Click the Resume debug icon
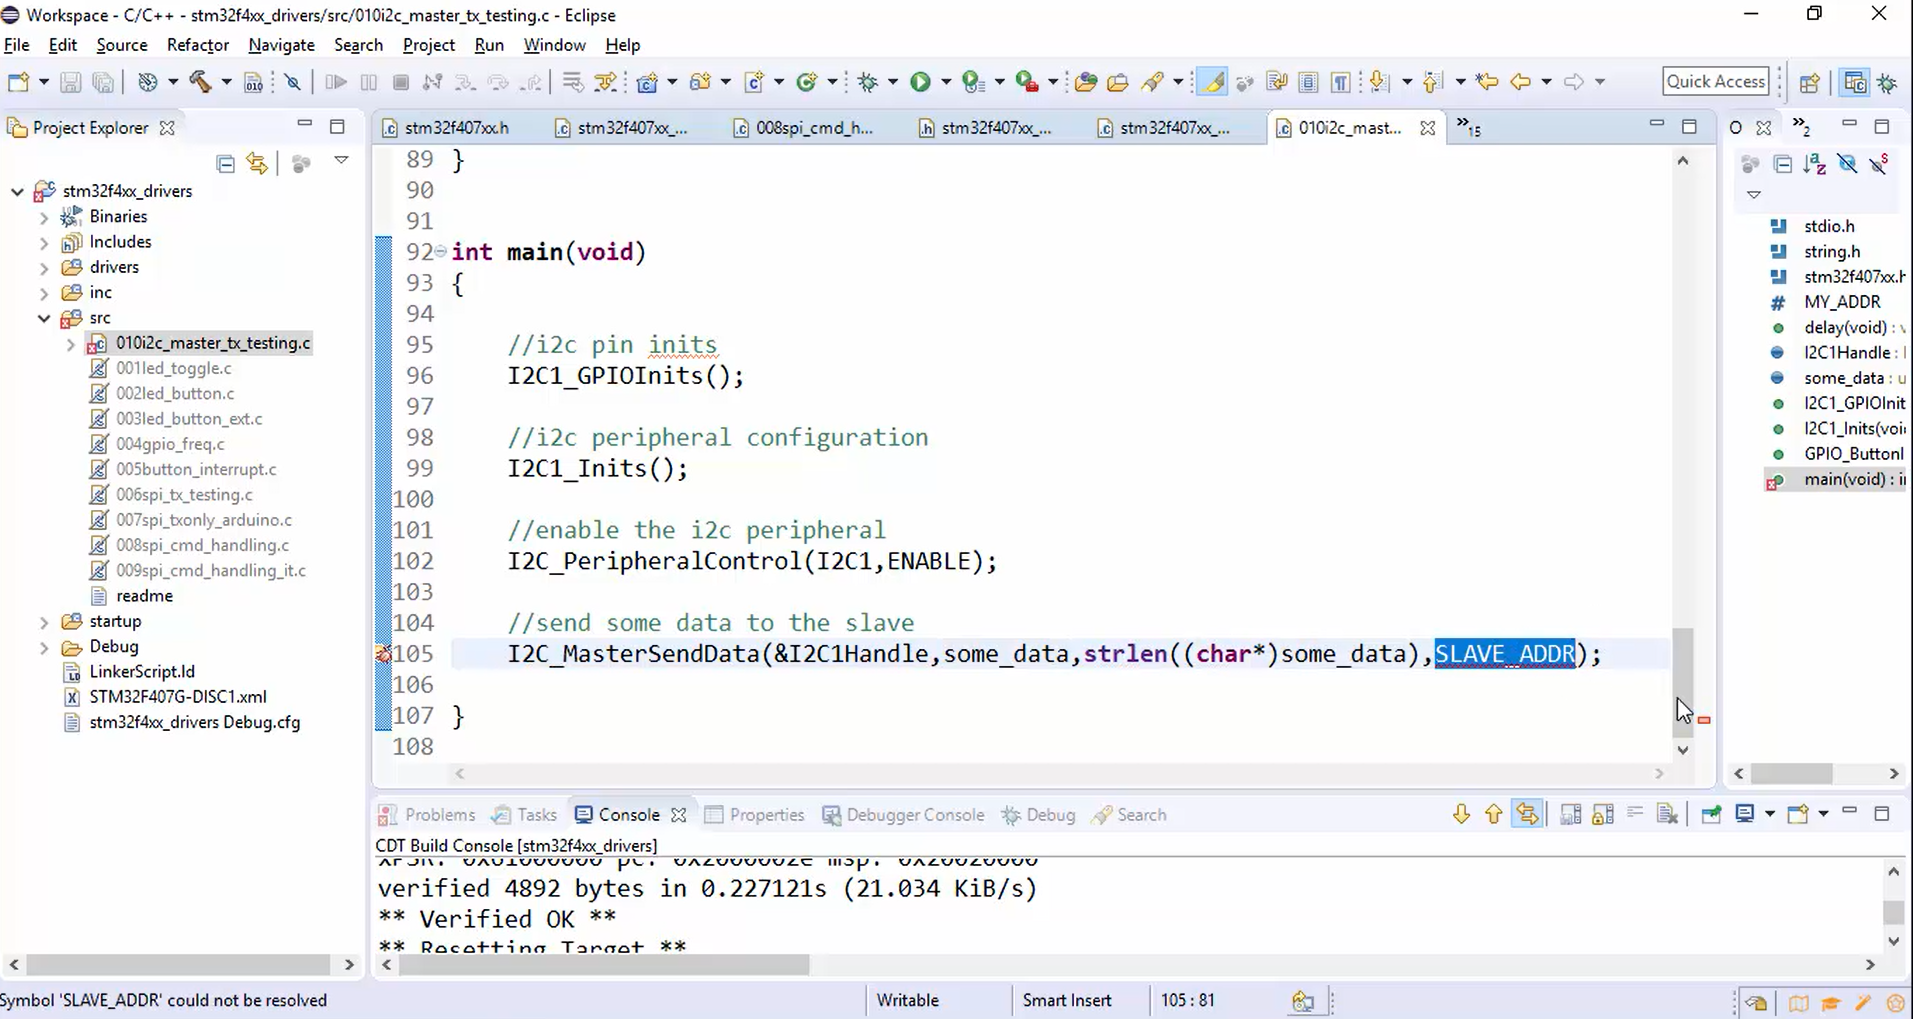Screen dimensions: 1913x1019 (336, 82)
